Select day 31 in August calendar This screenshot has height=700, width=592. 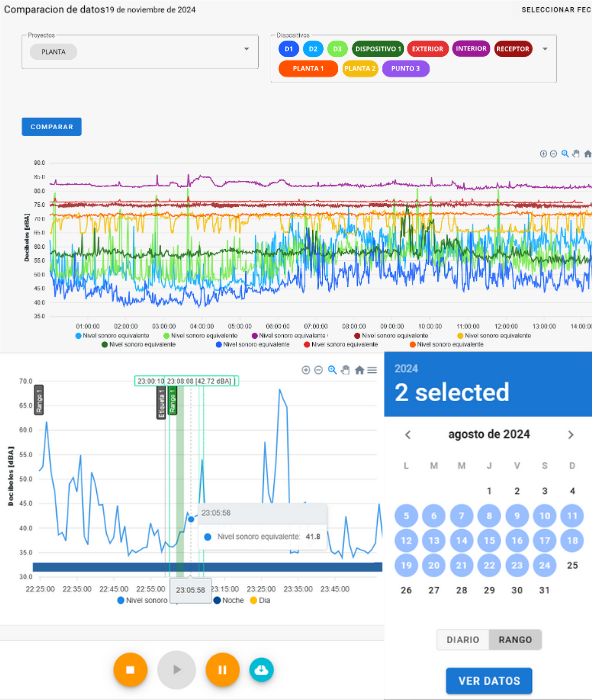pyautogui.click(x=545, y=590)
